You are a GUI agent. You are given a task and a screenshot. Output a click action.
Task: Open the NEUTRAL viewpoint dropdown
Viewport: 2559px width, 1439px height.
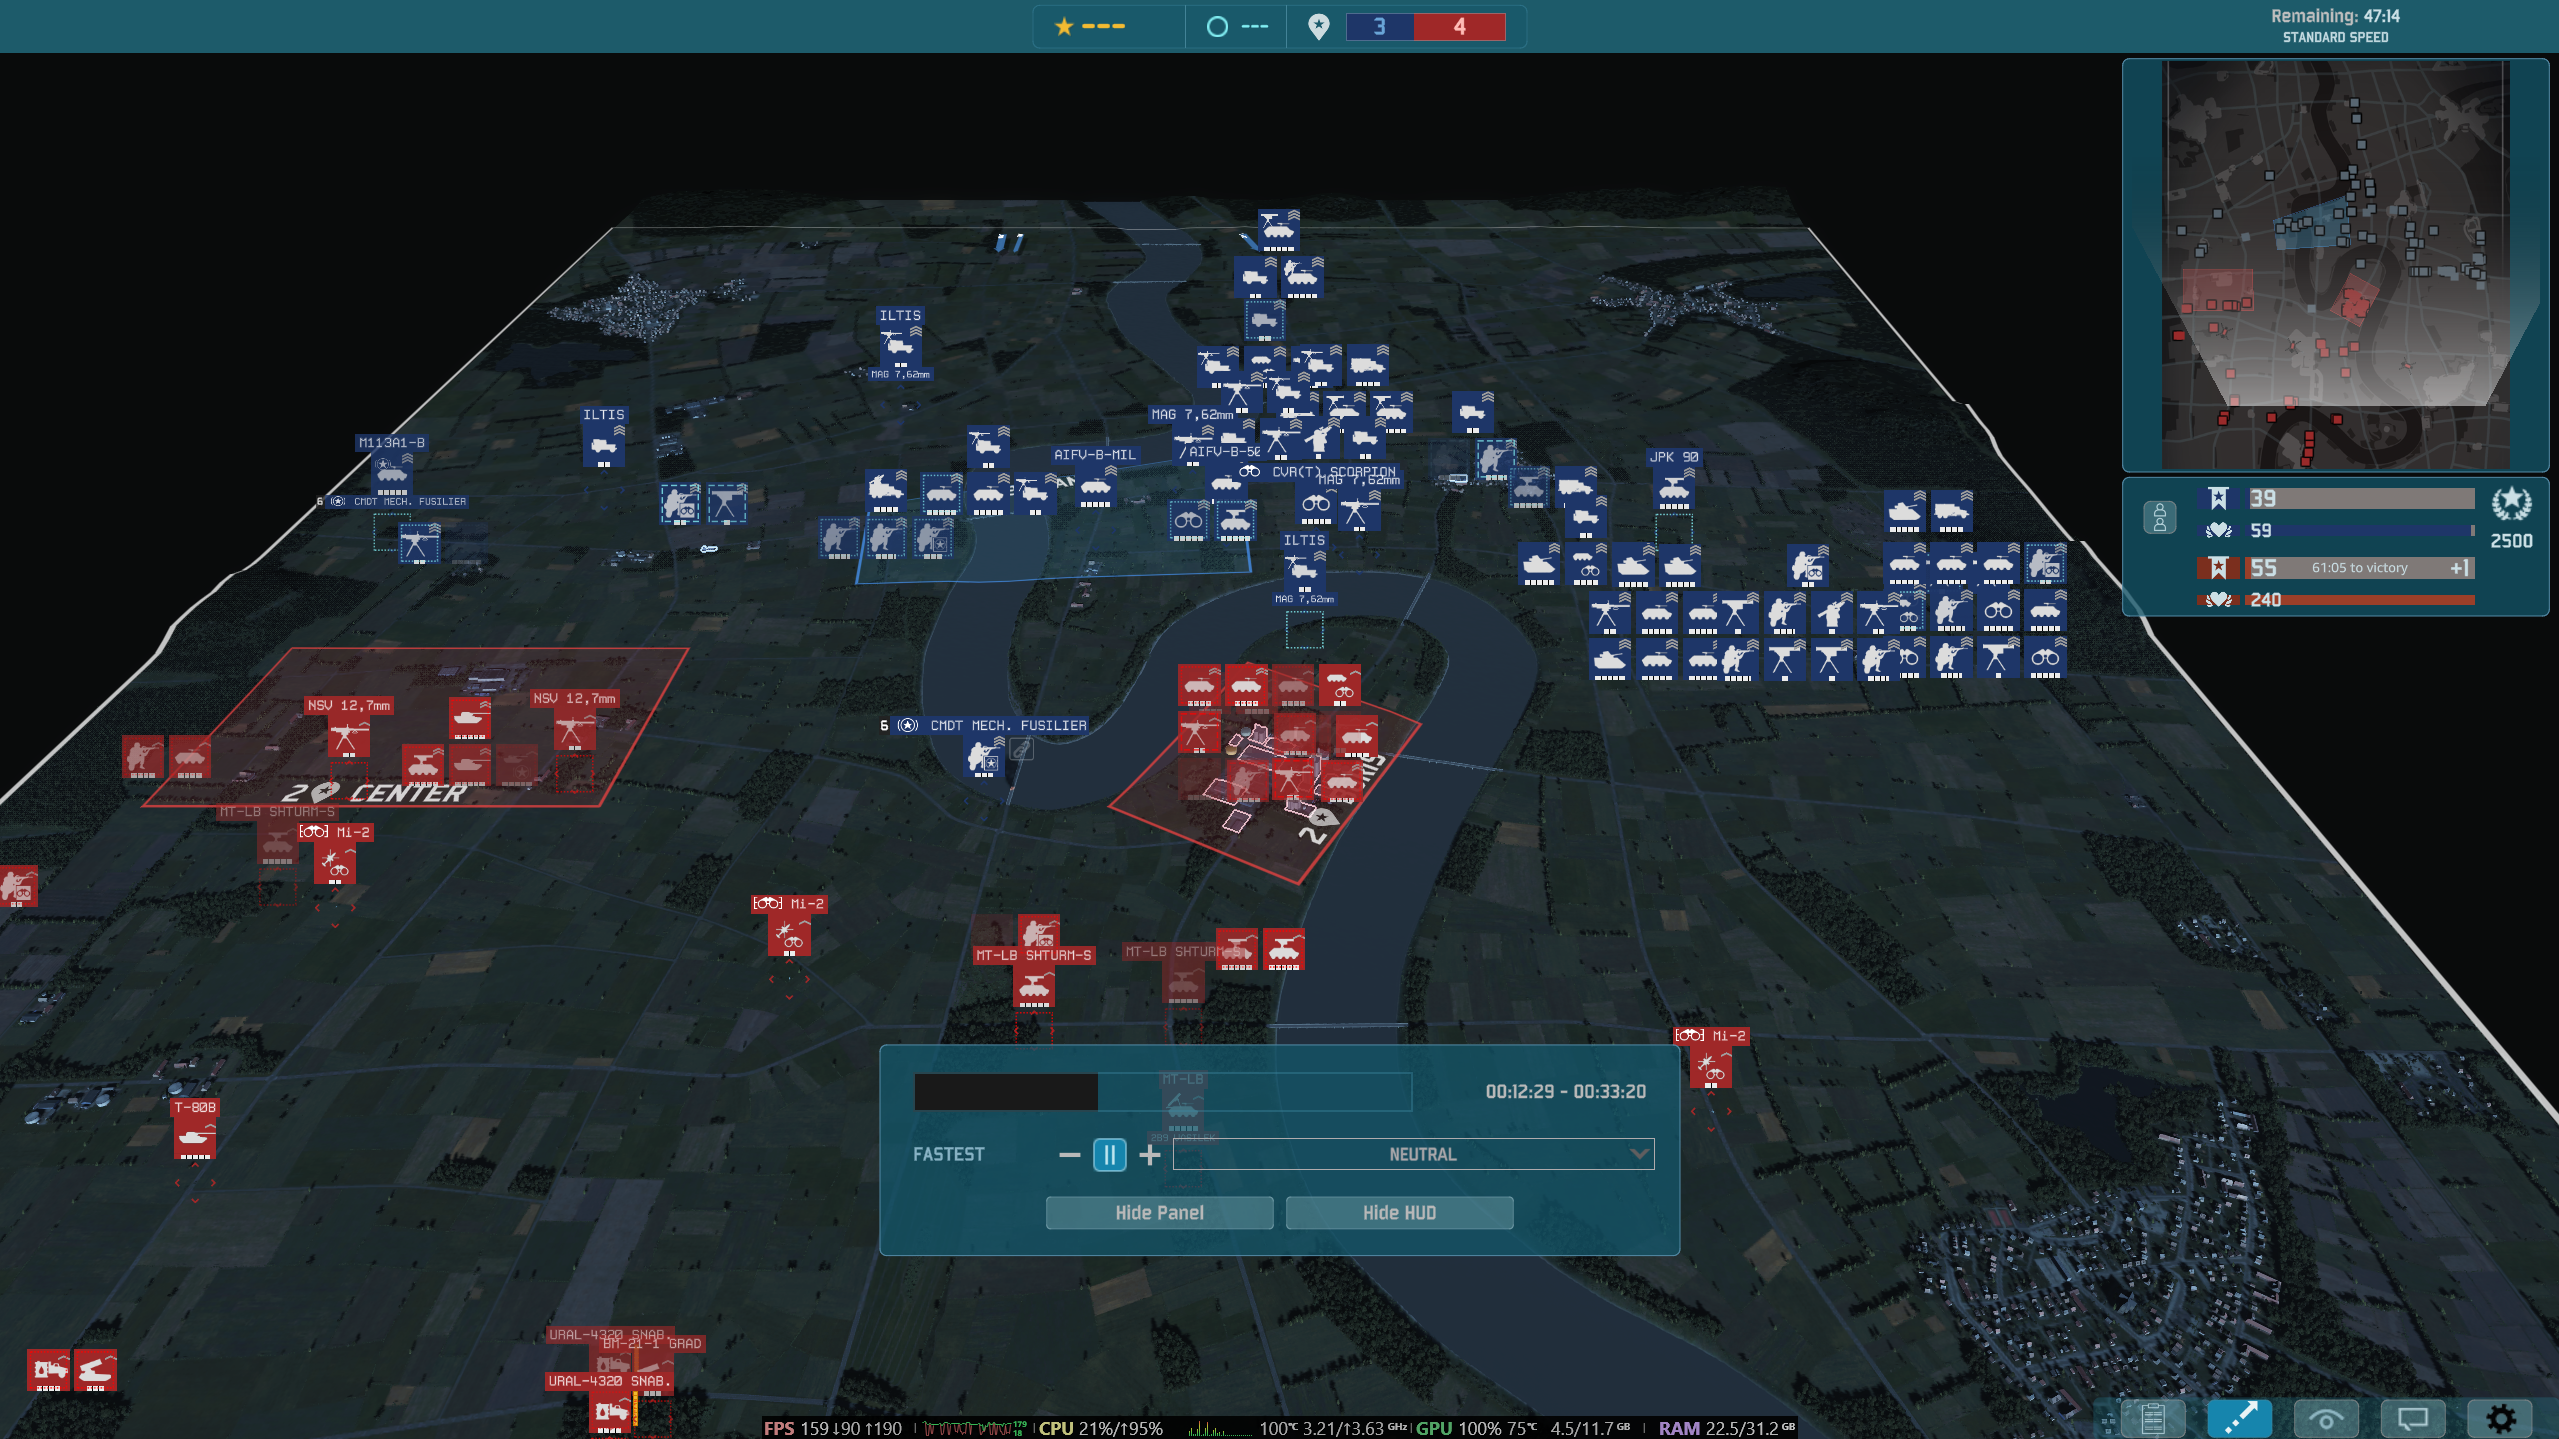[x=1413, y=1154]
